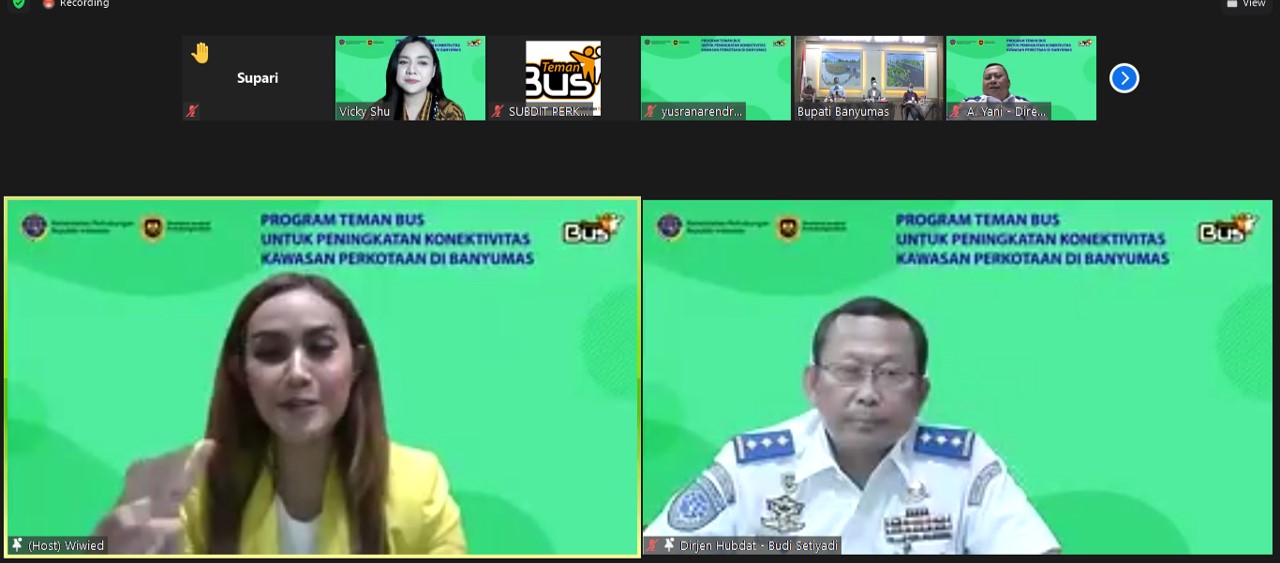
Task: Click the 'Recording' status text
Action: 84,4
